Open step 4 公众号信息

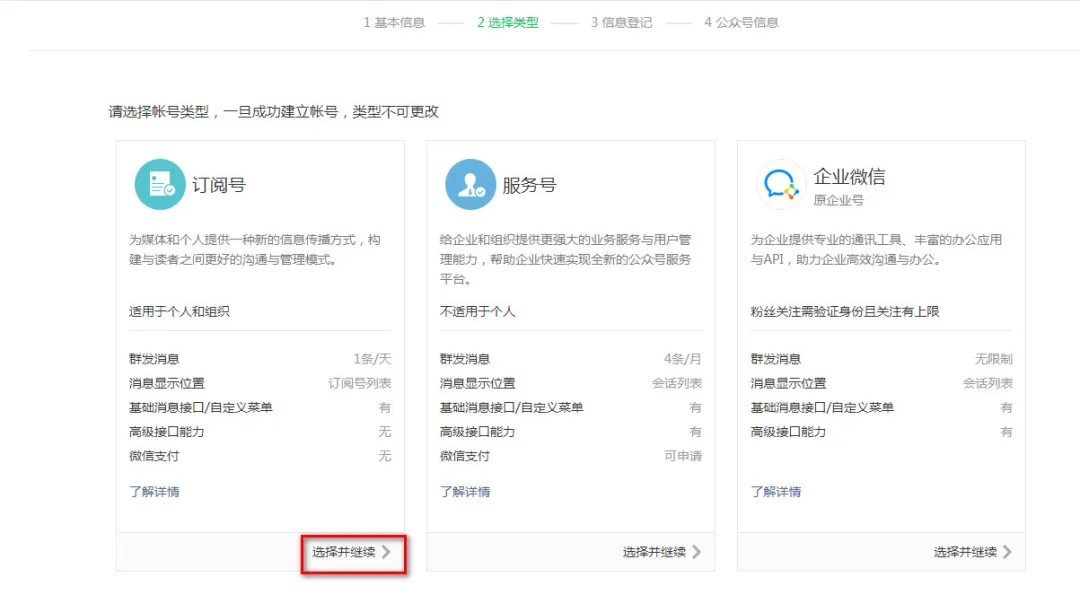point(741,22)
